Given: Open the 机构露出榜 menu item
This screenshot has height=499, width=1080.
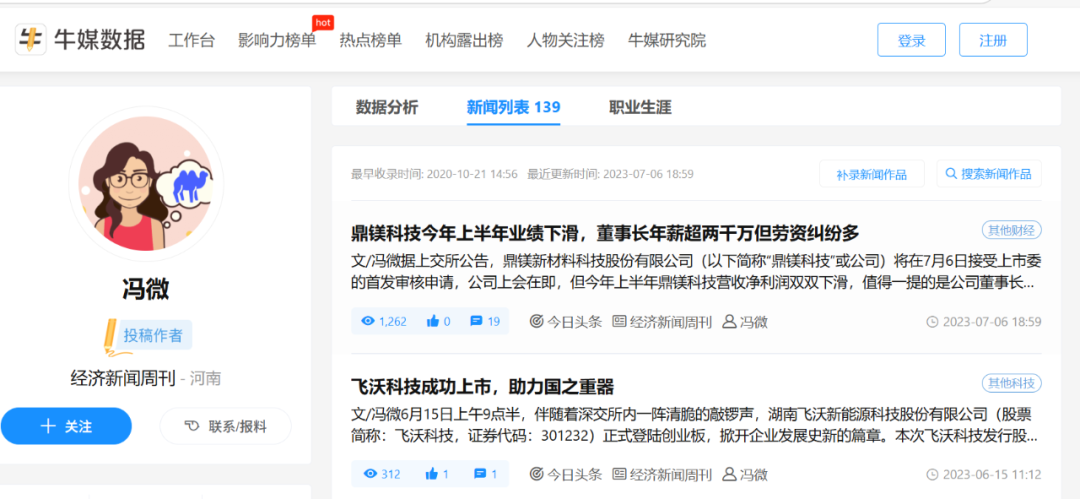Looking at the screenshot, I should (x=464, y=40).
